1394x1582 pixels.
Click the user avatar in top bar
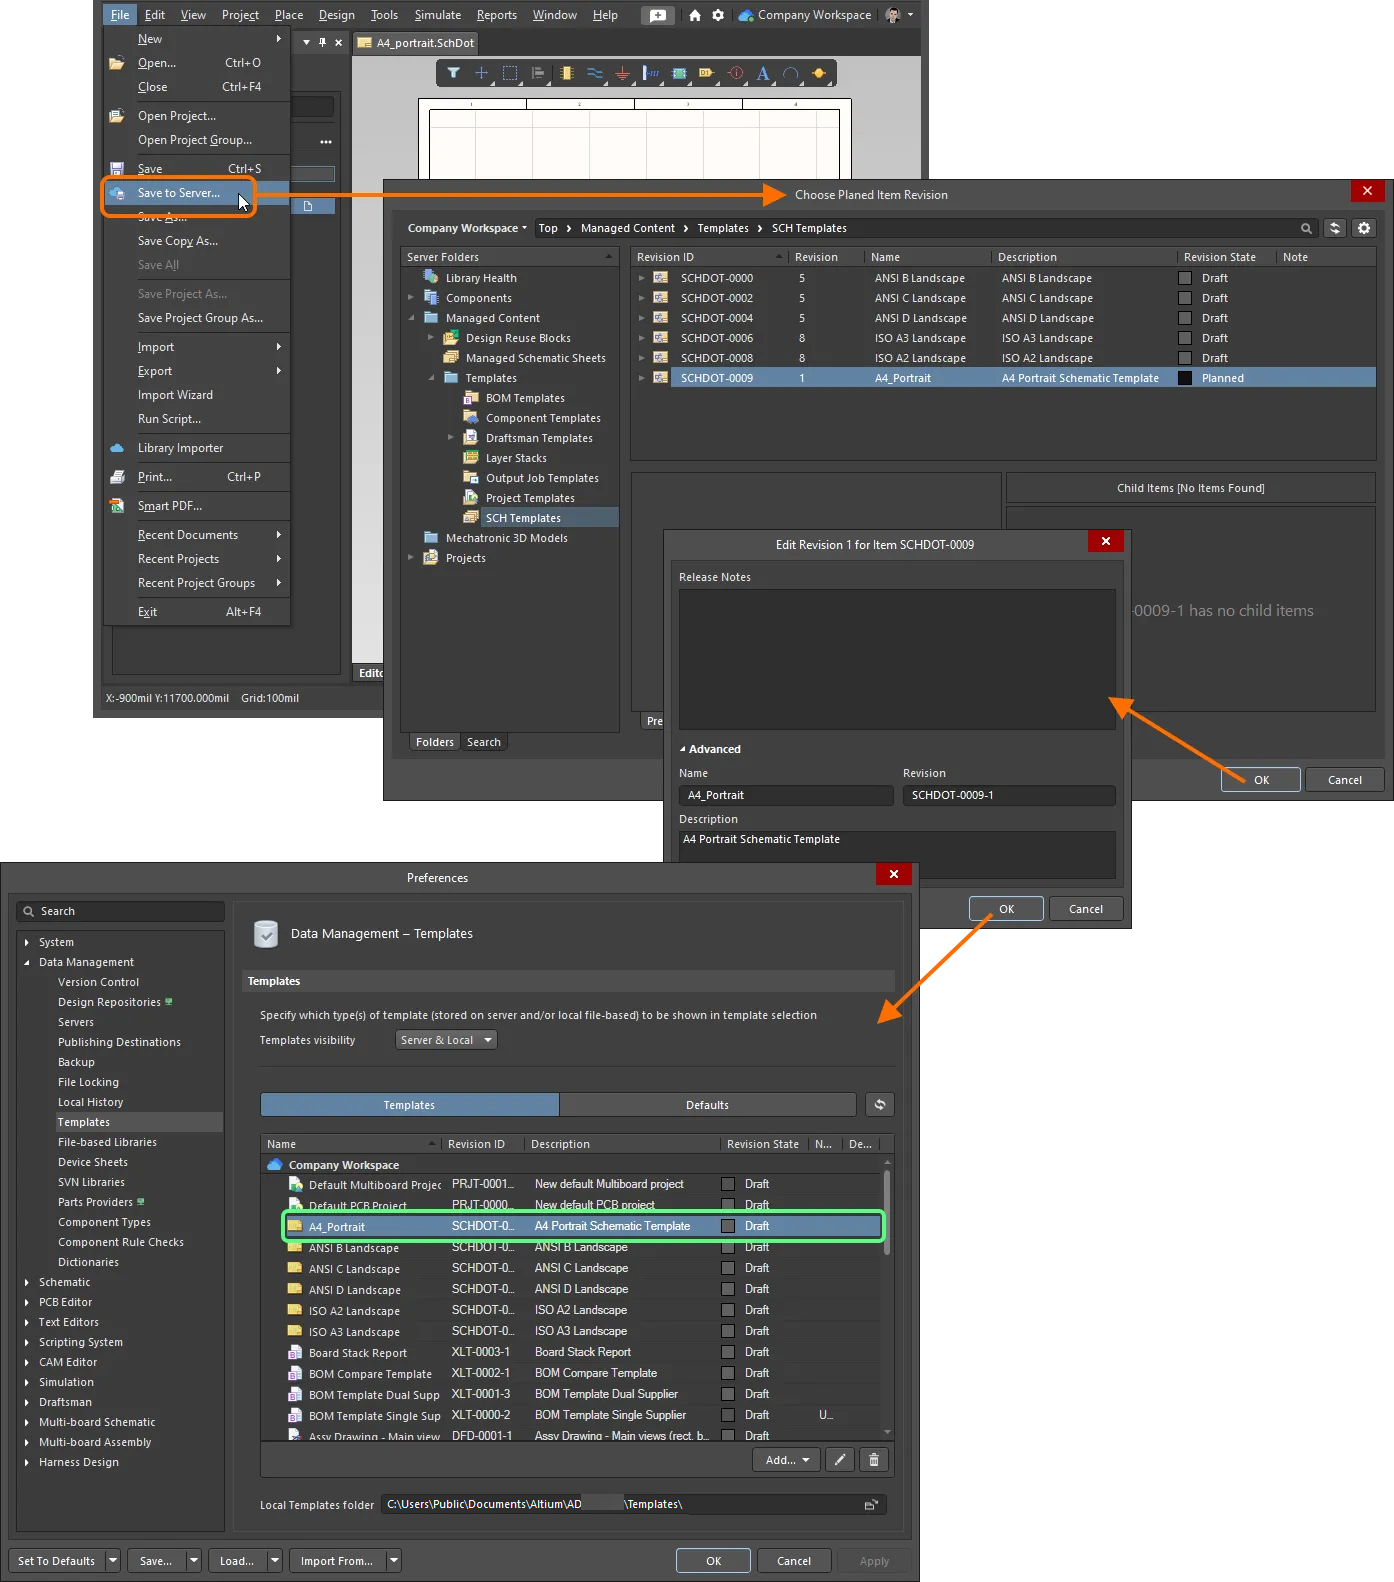[893, 15]
